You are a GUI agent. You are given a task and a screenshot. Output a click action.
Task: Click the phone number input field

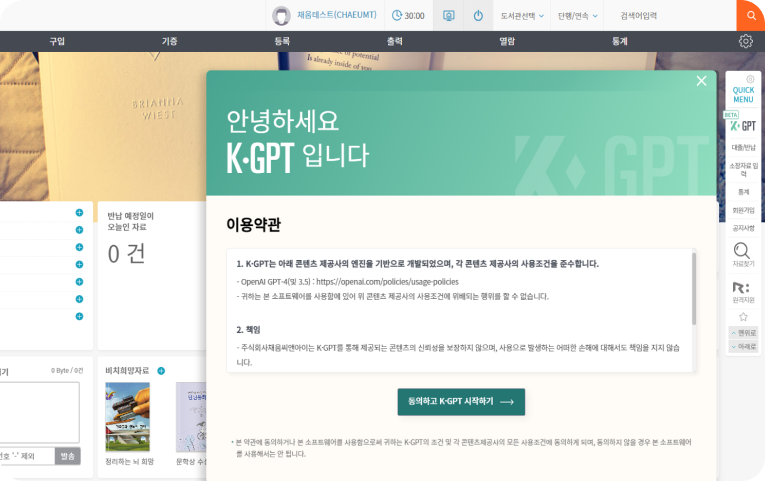pos(27,456)
